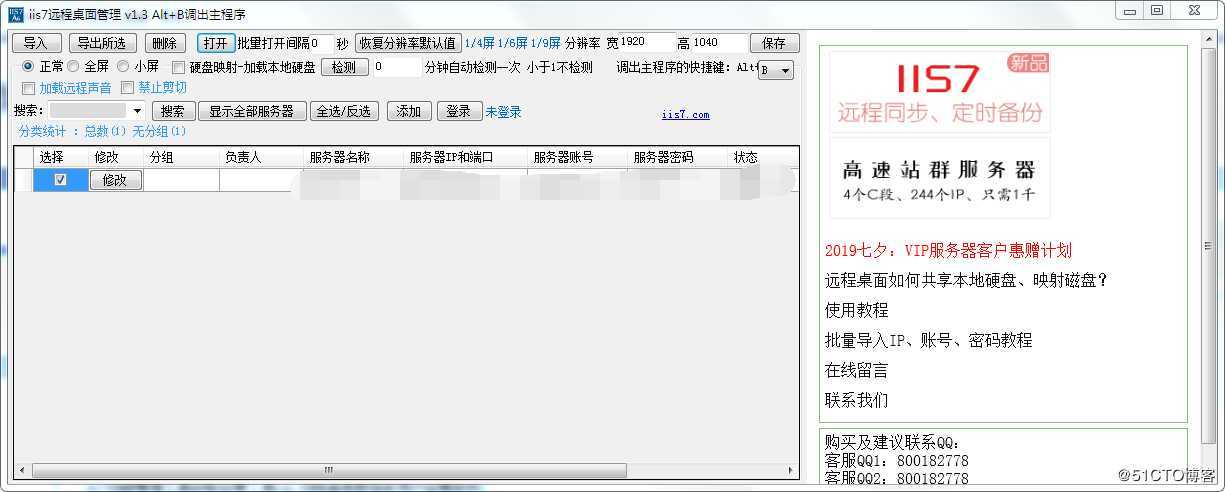Open the 搜索 search filter combo box
The image size is (1225, 492).
pos(97,111)
